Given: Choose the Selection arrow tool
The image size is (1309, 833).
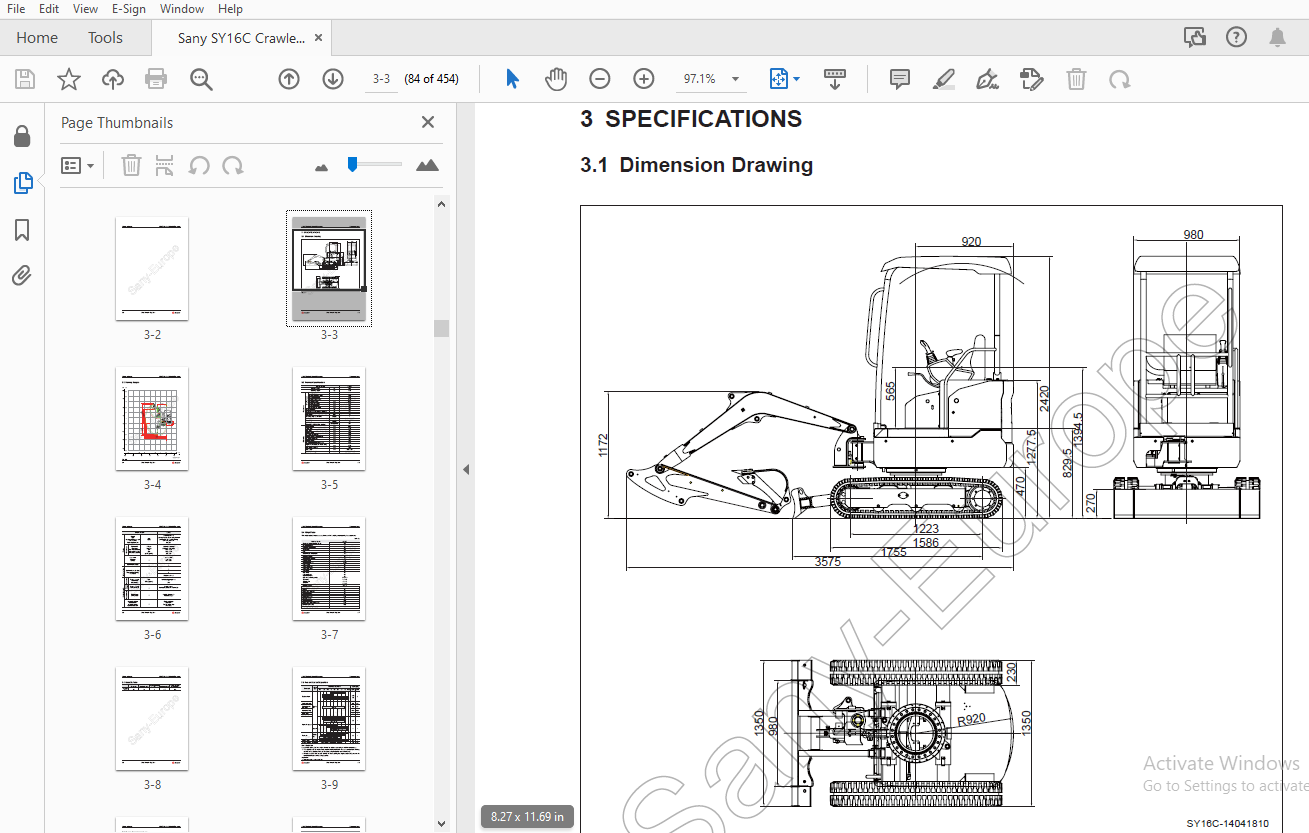Looking at the screenshot, I should point(512,79).
